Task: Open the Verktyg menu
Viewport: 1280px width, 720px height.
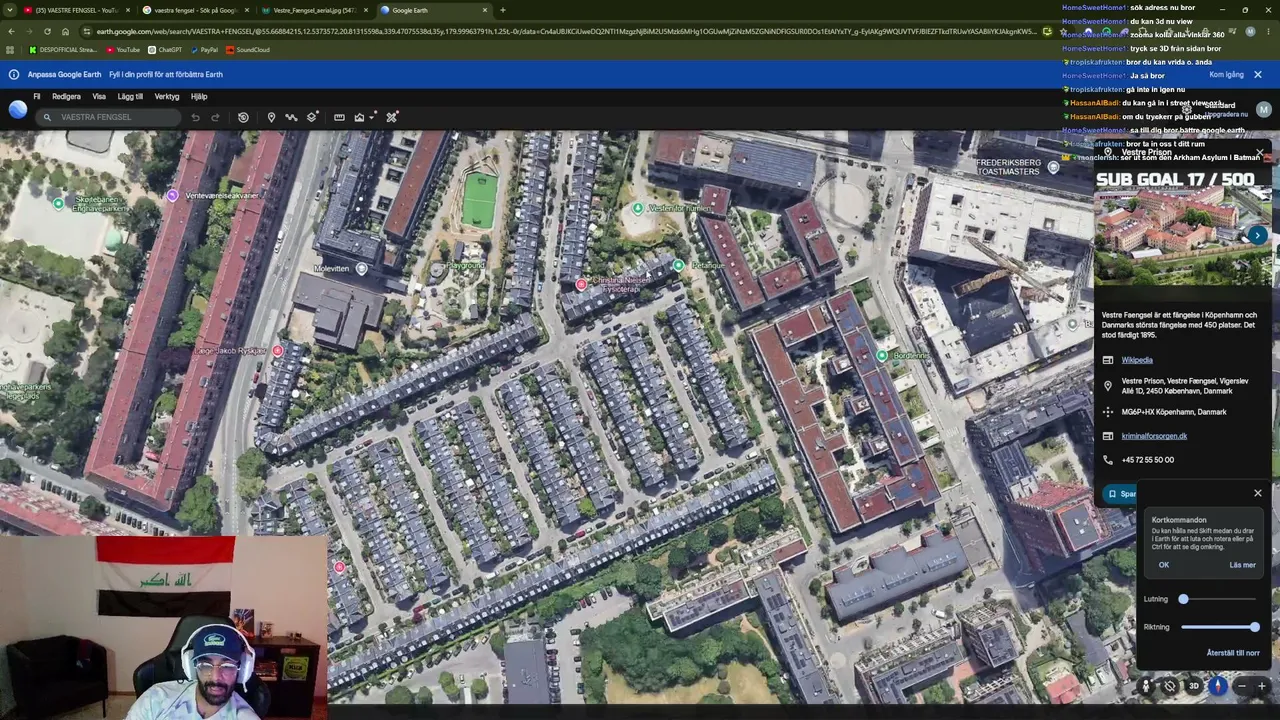Action: pyautogui.click(x=167, y=96)
